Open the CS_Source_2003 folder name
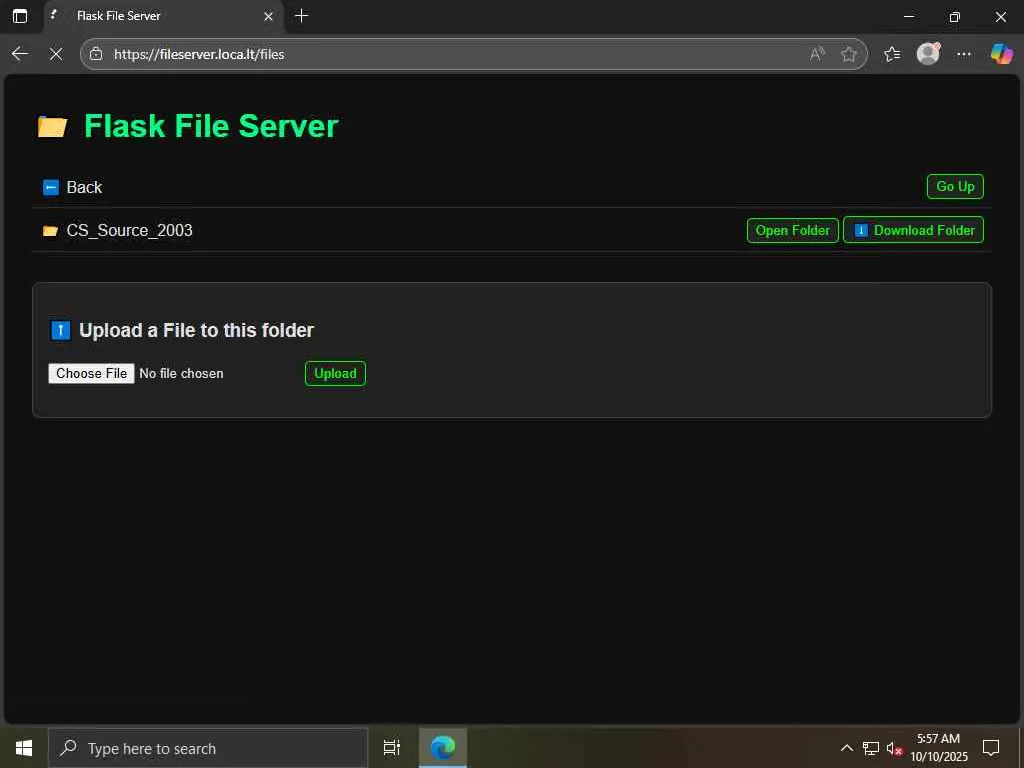1024x768 pixels. pos(129,231)
